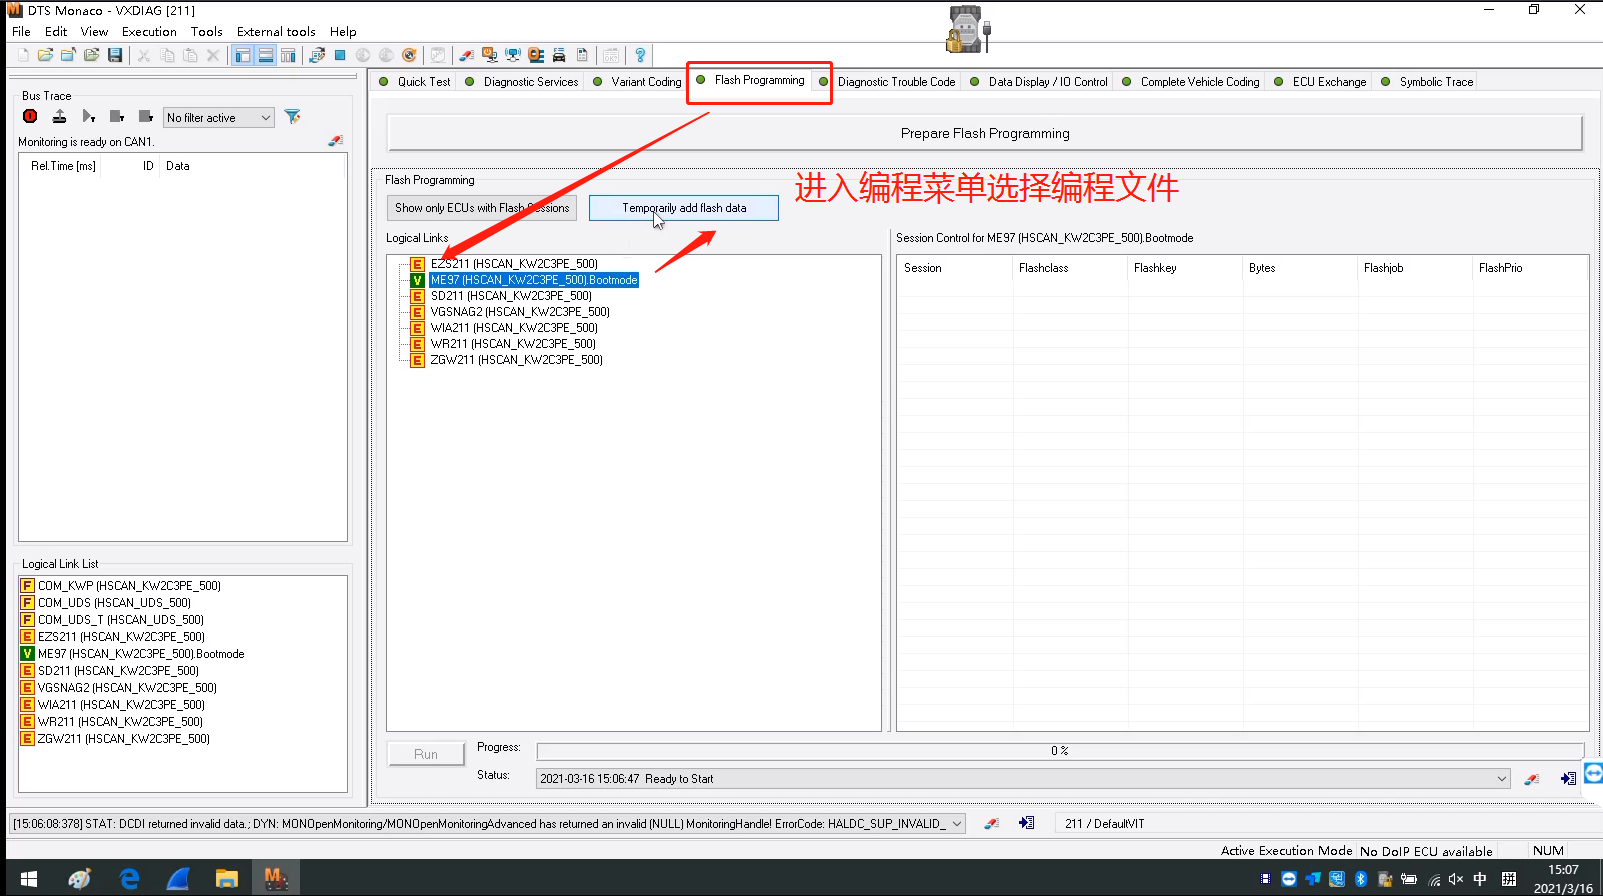
Task: Open the Execution menu
Action: (x=149, y=32)
